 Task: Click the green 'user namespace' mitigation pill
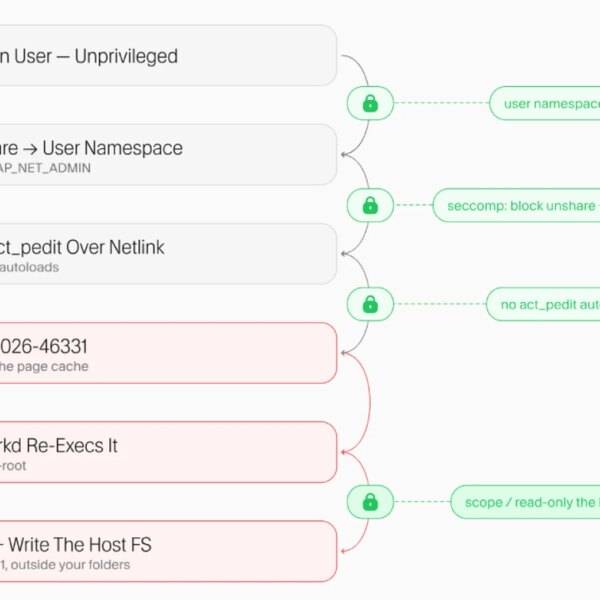tap(545, 103)
